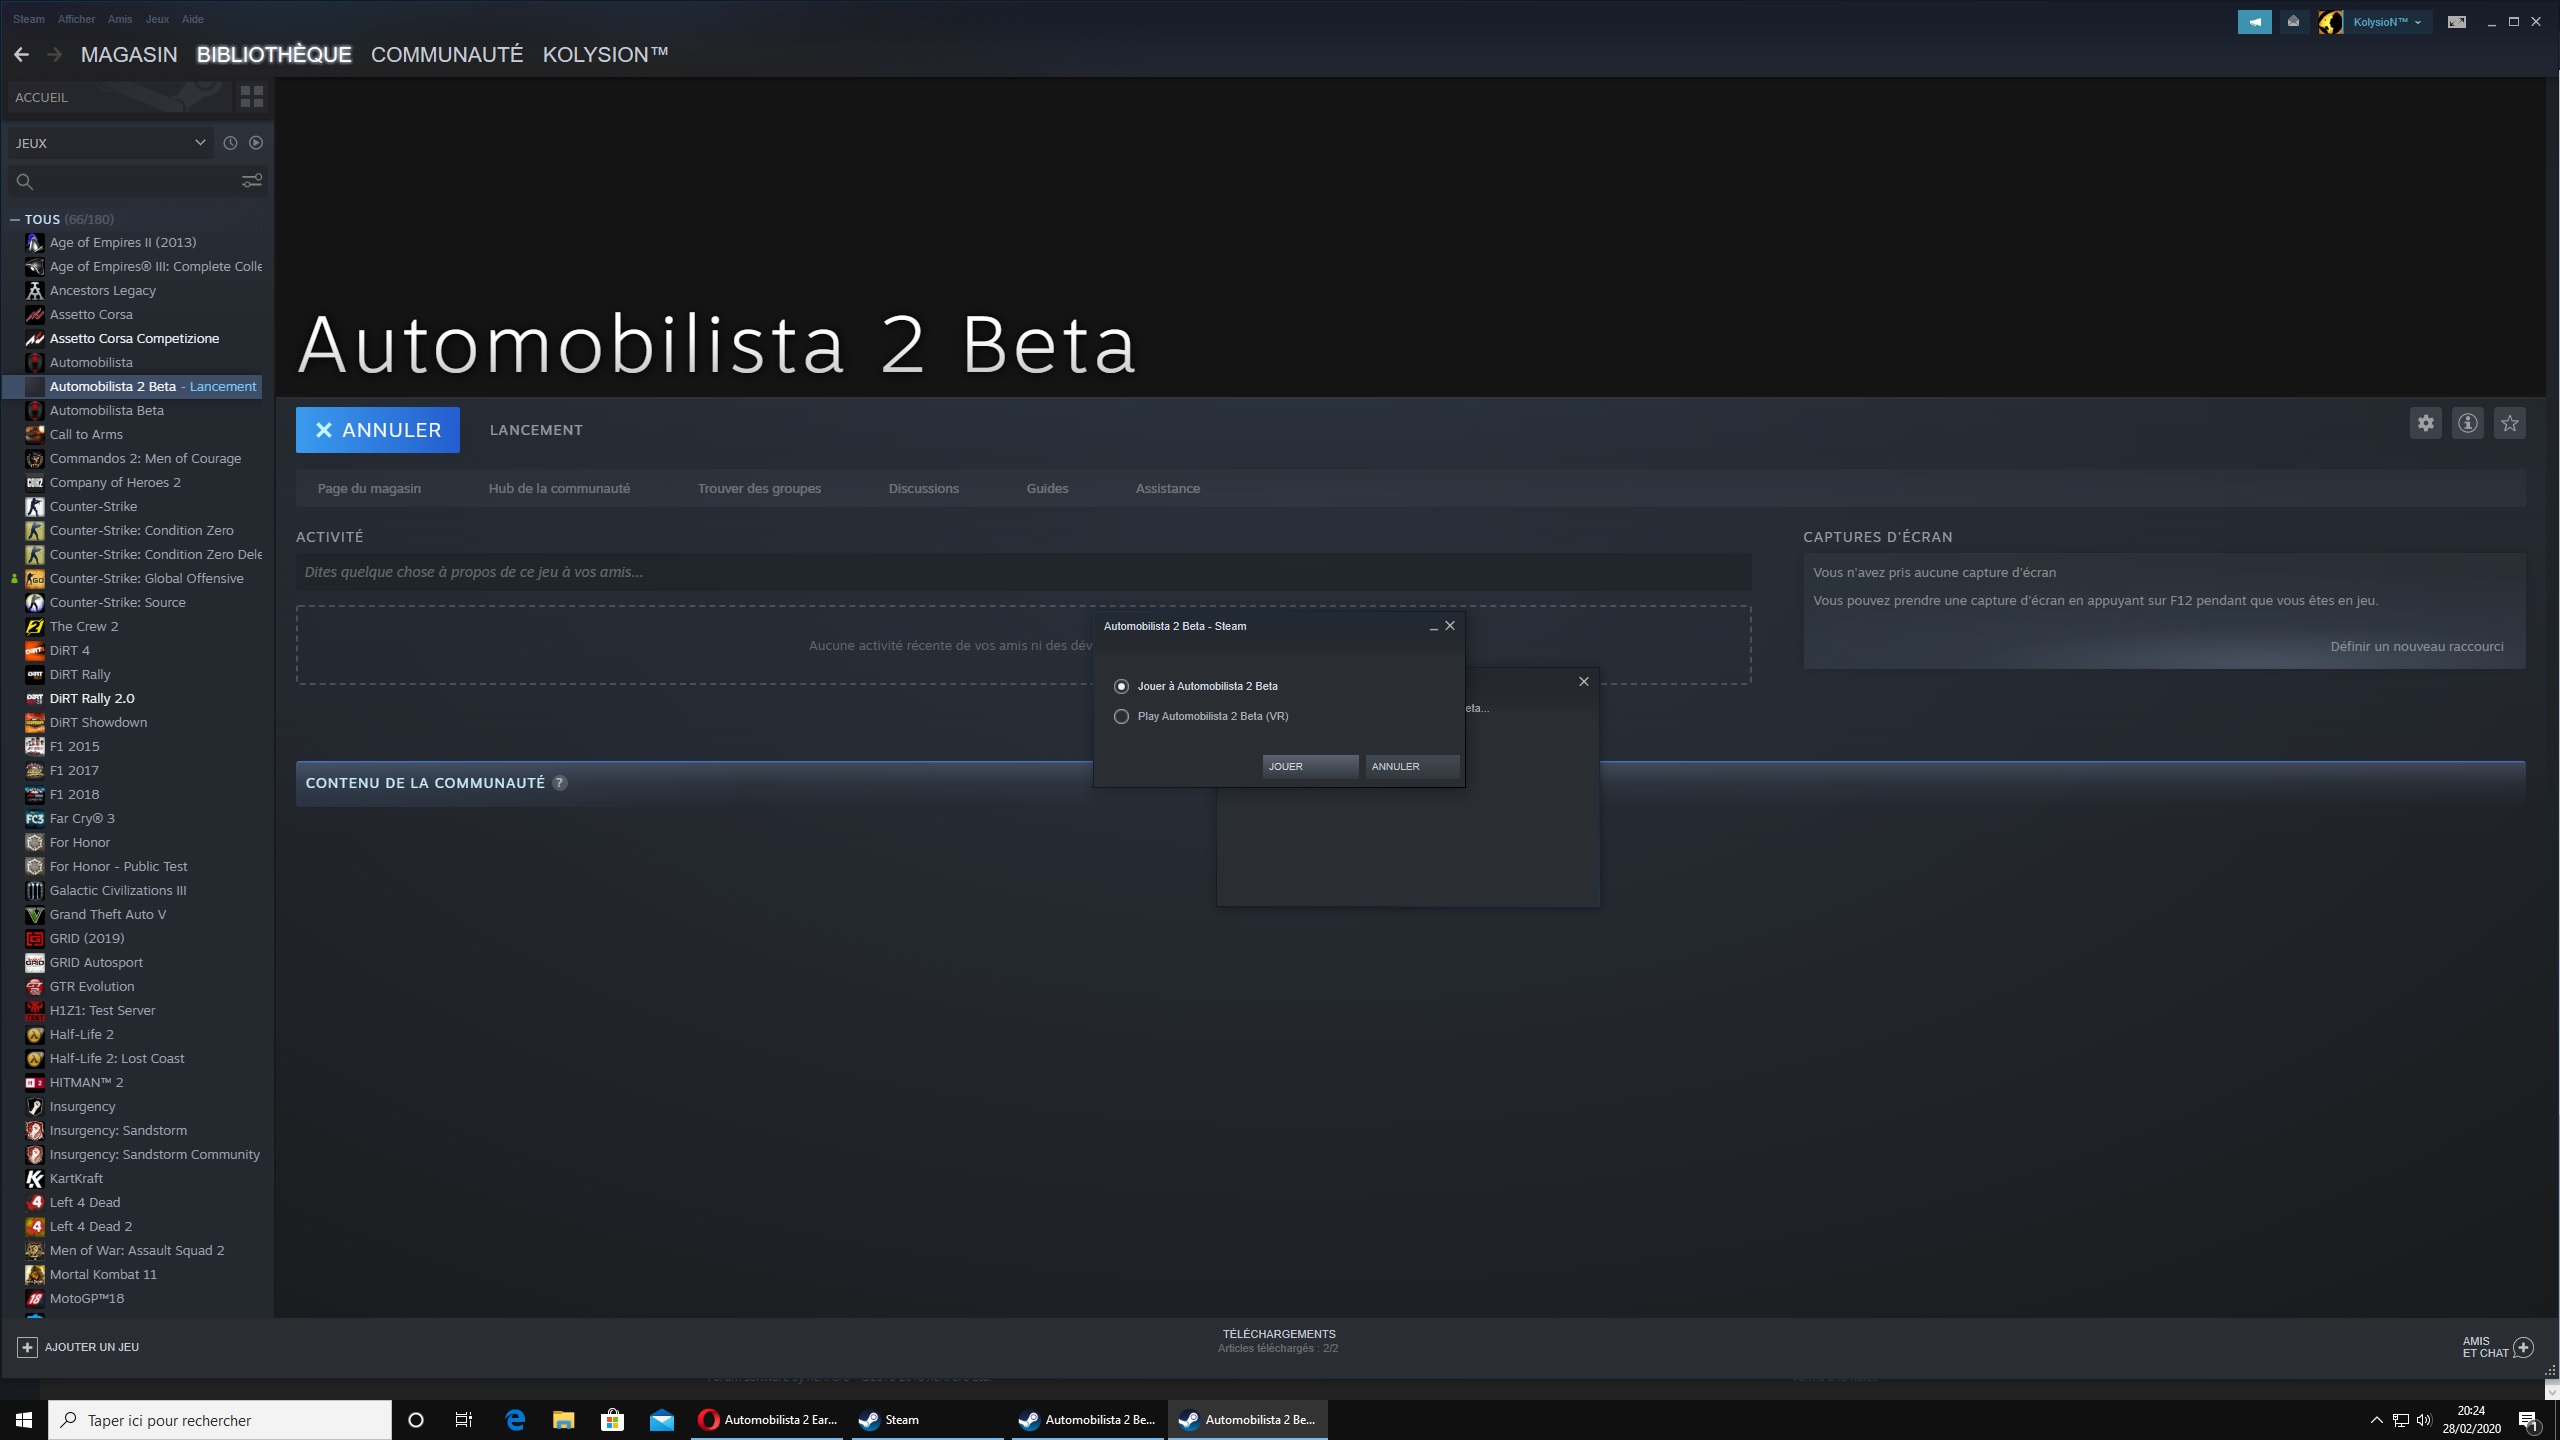Open the JEUX category dropdown
This screenshot has width=2560, height=1440.
[x=110, y=143]
